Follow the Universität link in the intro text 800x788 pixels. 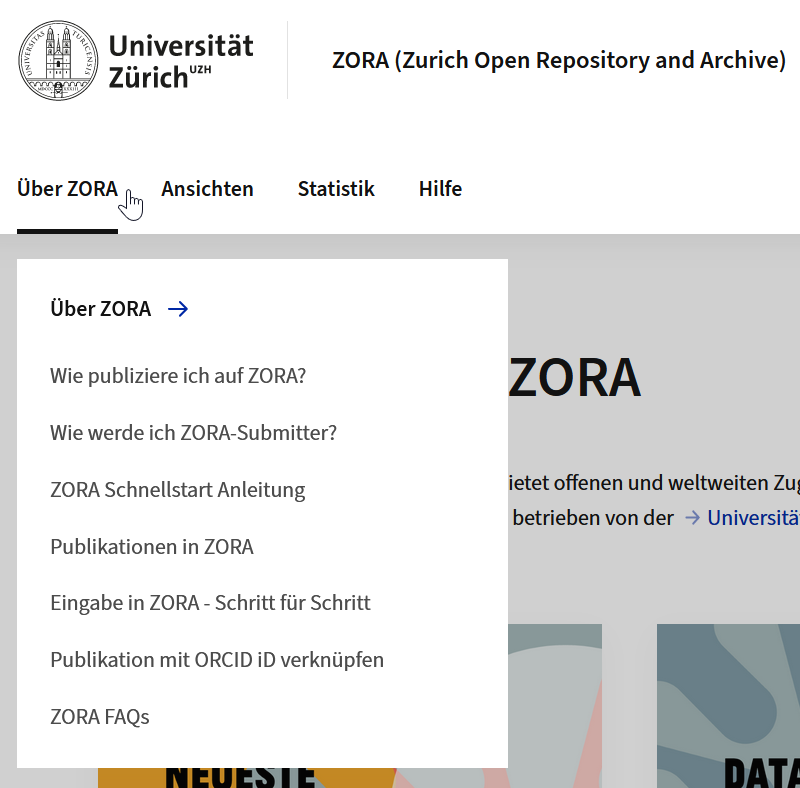[753, 518]
